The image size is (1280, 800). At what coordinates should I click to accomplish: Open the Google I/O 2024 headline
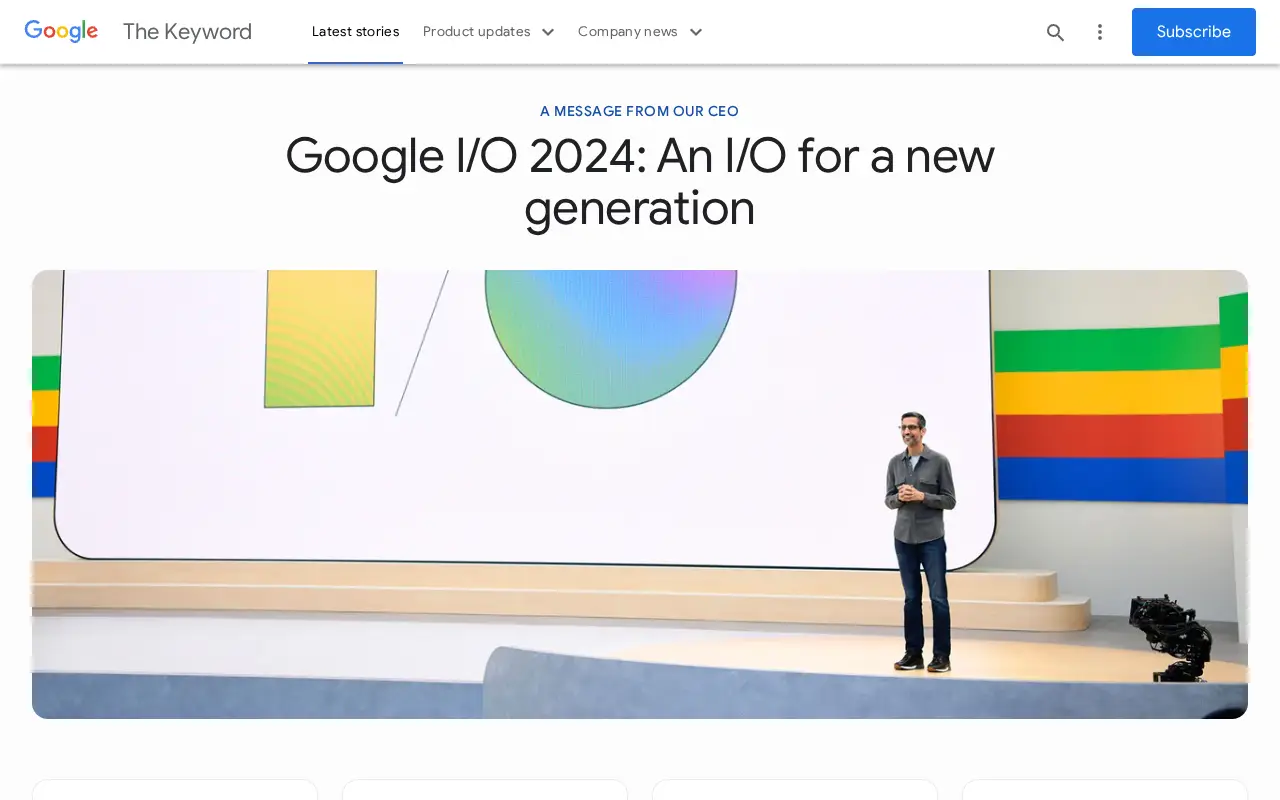pyautogui.click(x=640, y=182)
